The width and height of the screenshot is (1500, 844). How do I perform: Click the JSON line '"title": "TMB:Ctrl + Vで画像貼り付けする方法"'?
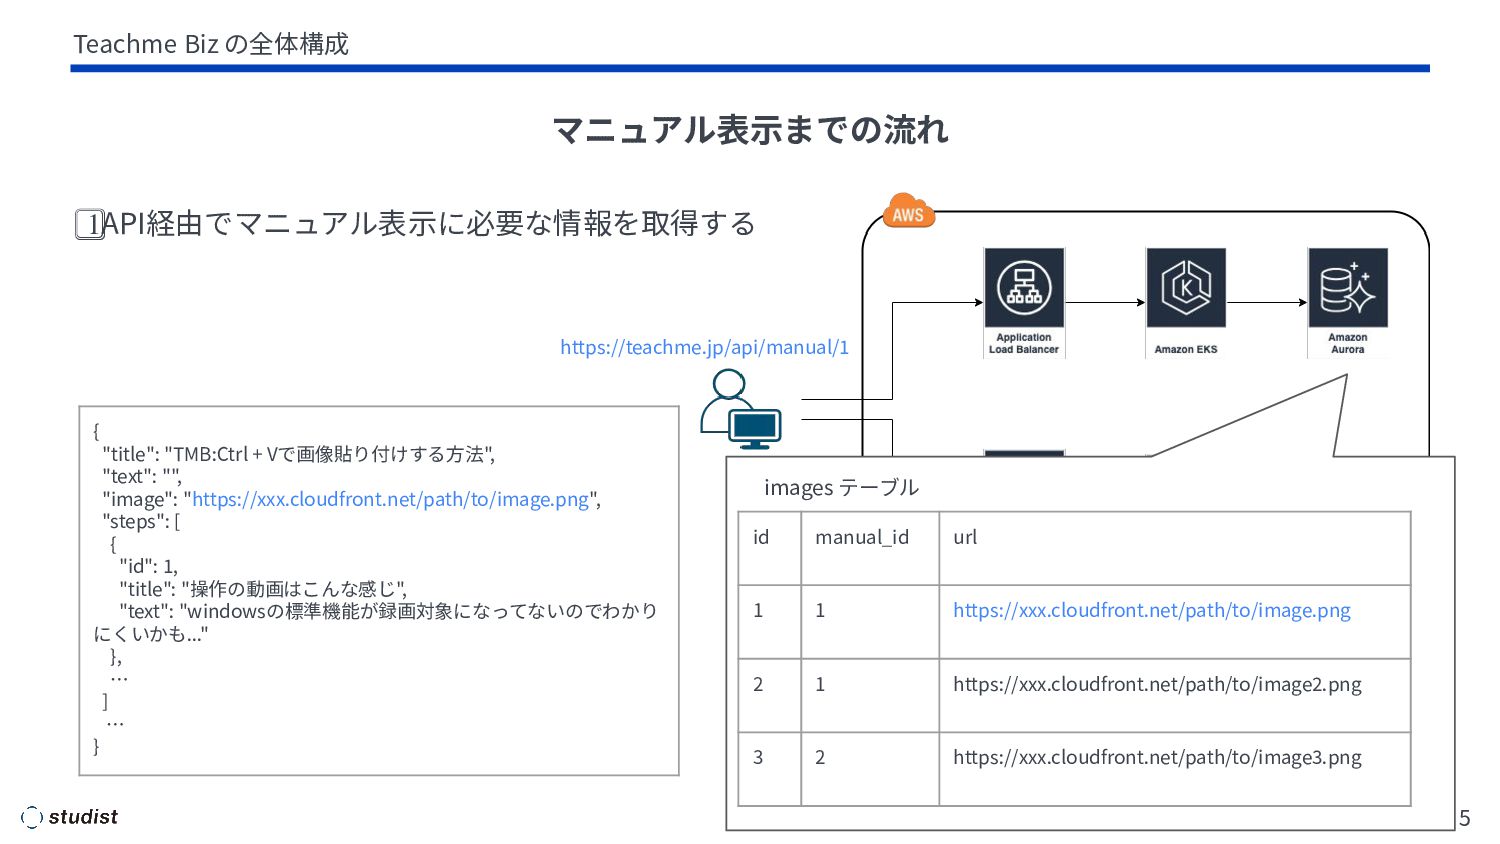[299, 454]
